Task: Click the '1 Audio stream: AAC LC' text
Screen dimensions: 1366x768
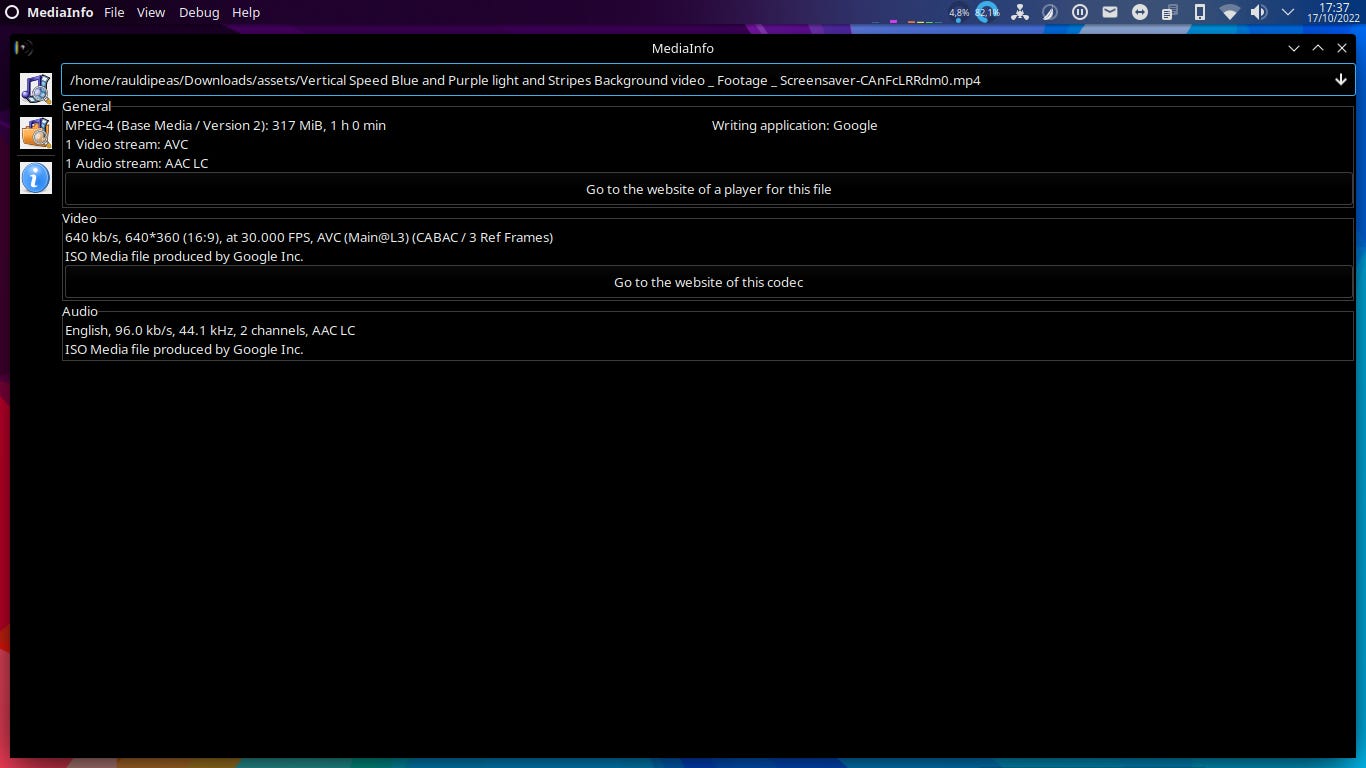Action: click(x=137, y=163)
